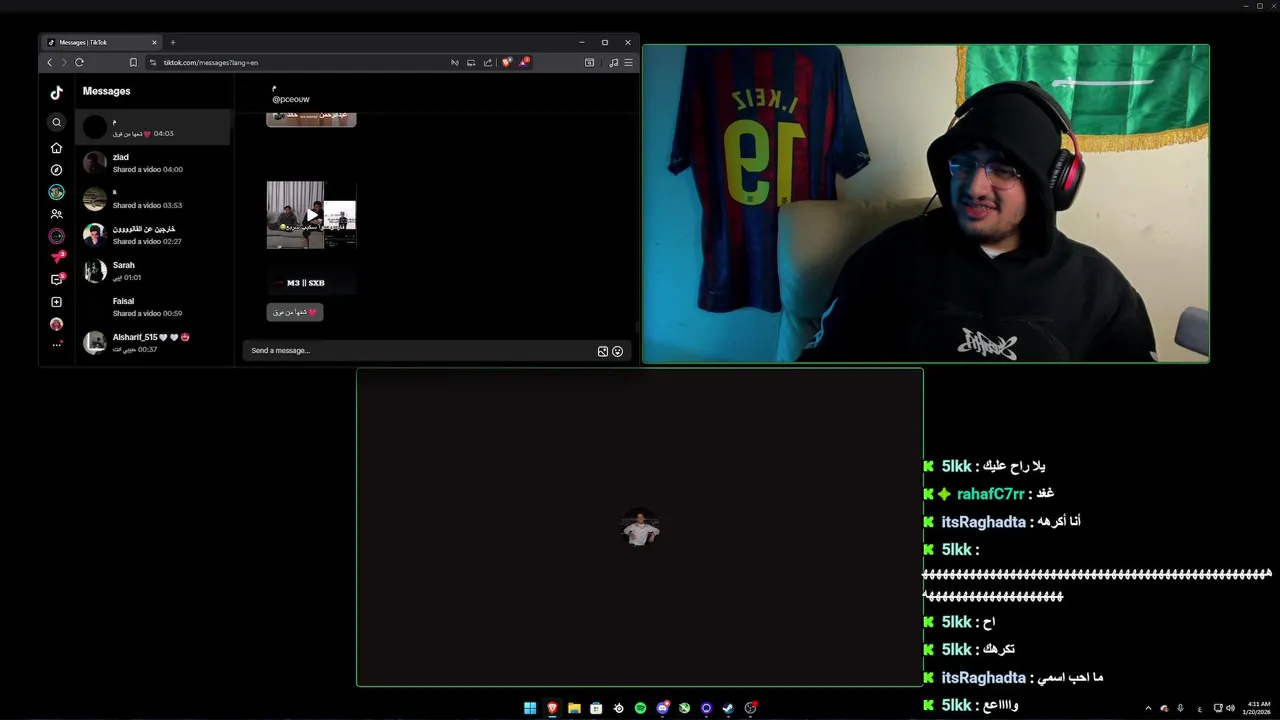Open Spotify from the taskbar
Viewport: 1280px width, 720px height.
click(640, 708)
